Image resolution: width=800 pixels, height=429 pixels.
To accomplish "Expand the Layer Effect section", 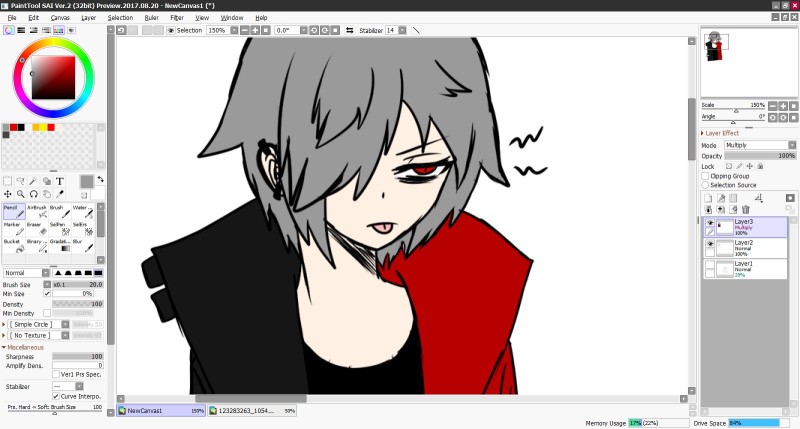I will (720, 133).
